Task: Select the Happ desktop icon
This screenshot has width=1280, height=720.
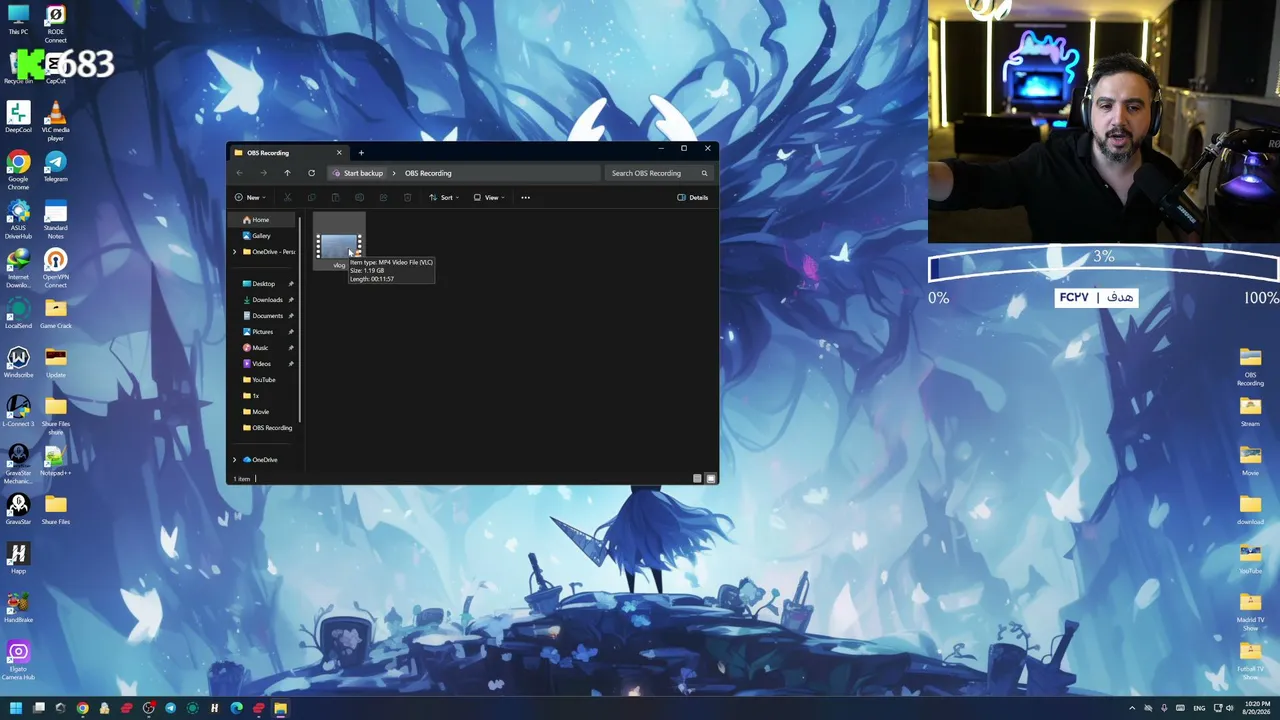Action: pyautogui.click(x=18, y=559)
